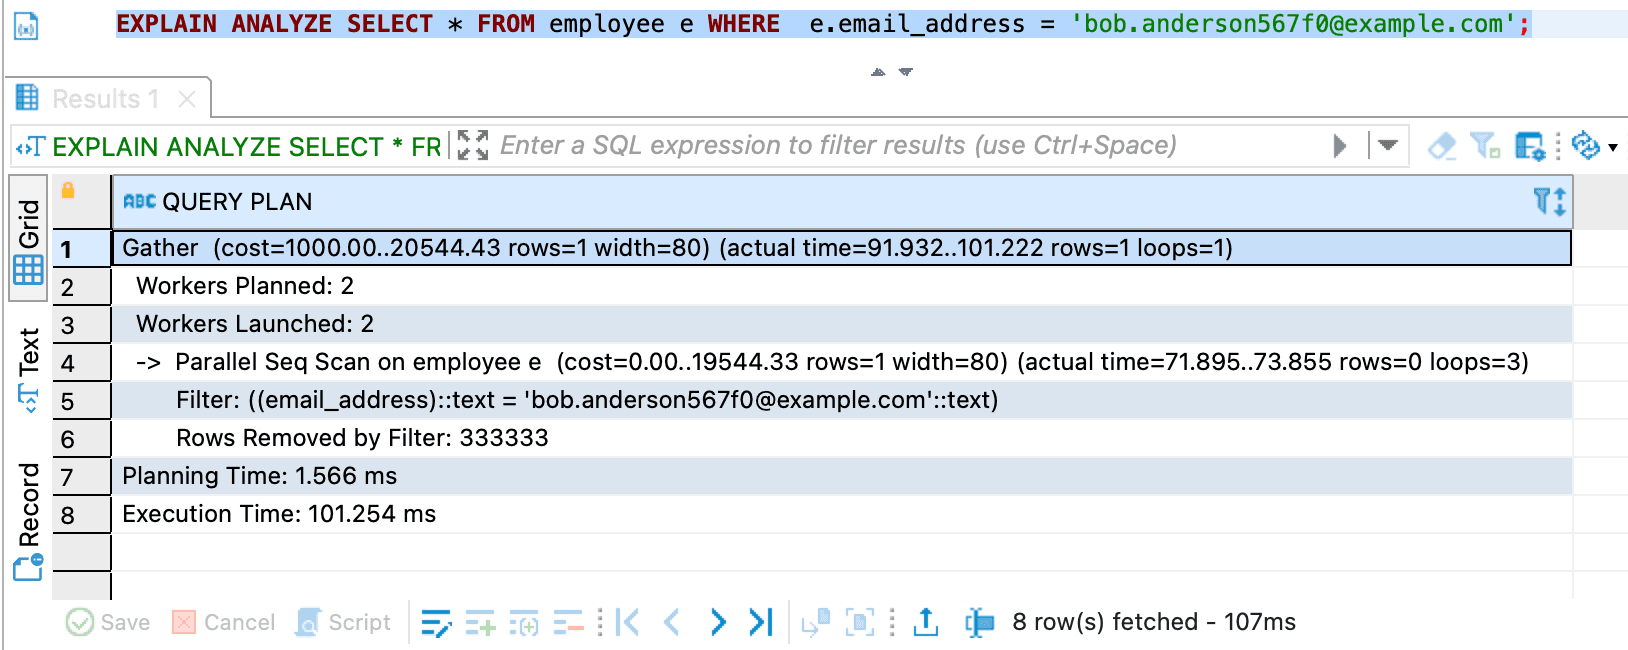Screen dimensions: 1628x650
Task: Select the Gather cost plan cell
Action: point(841,248)
